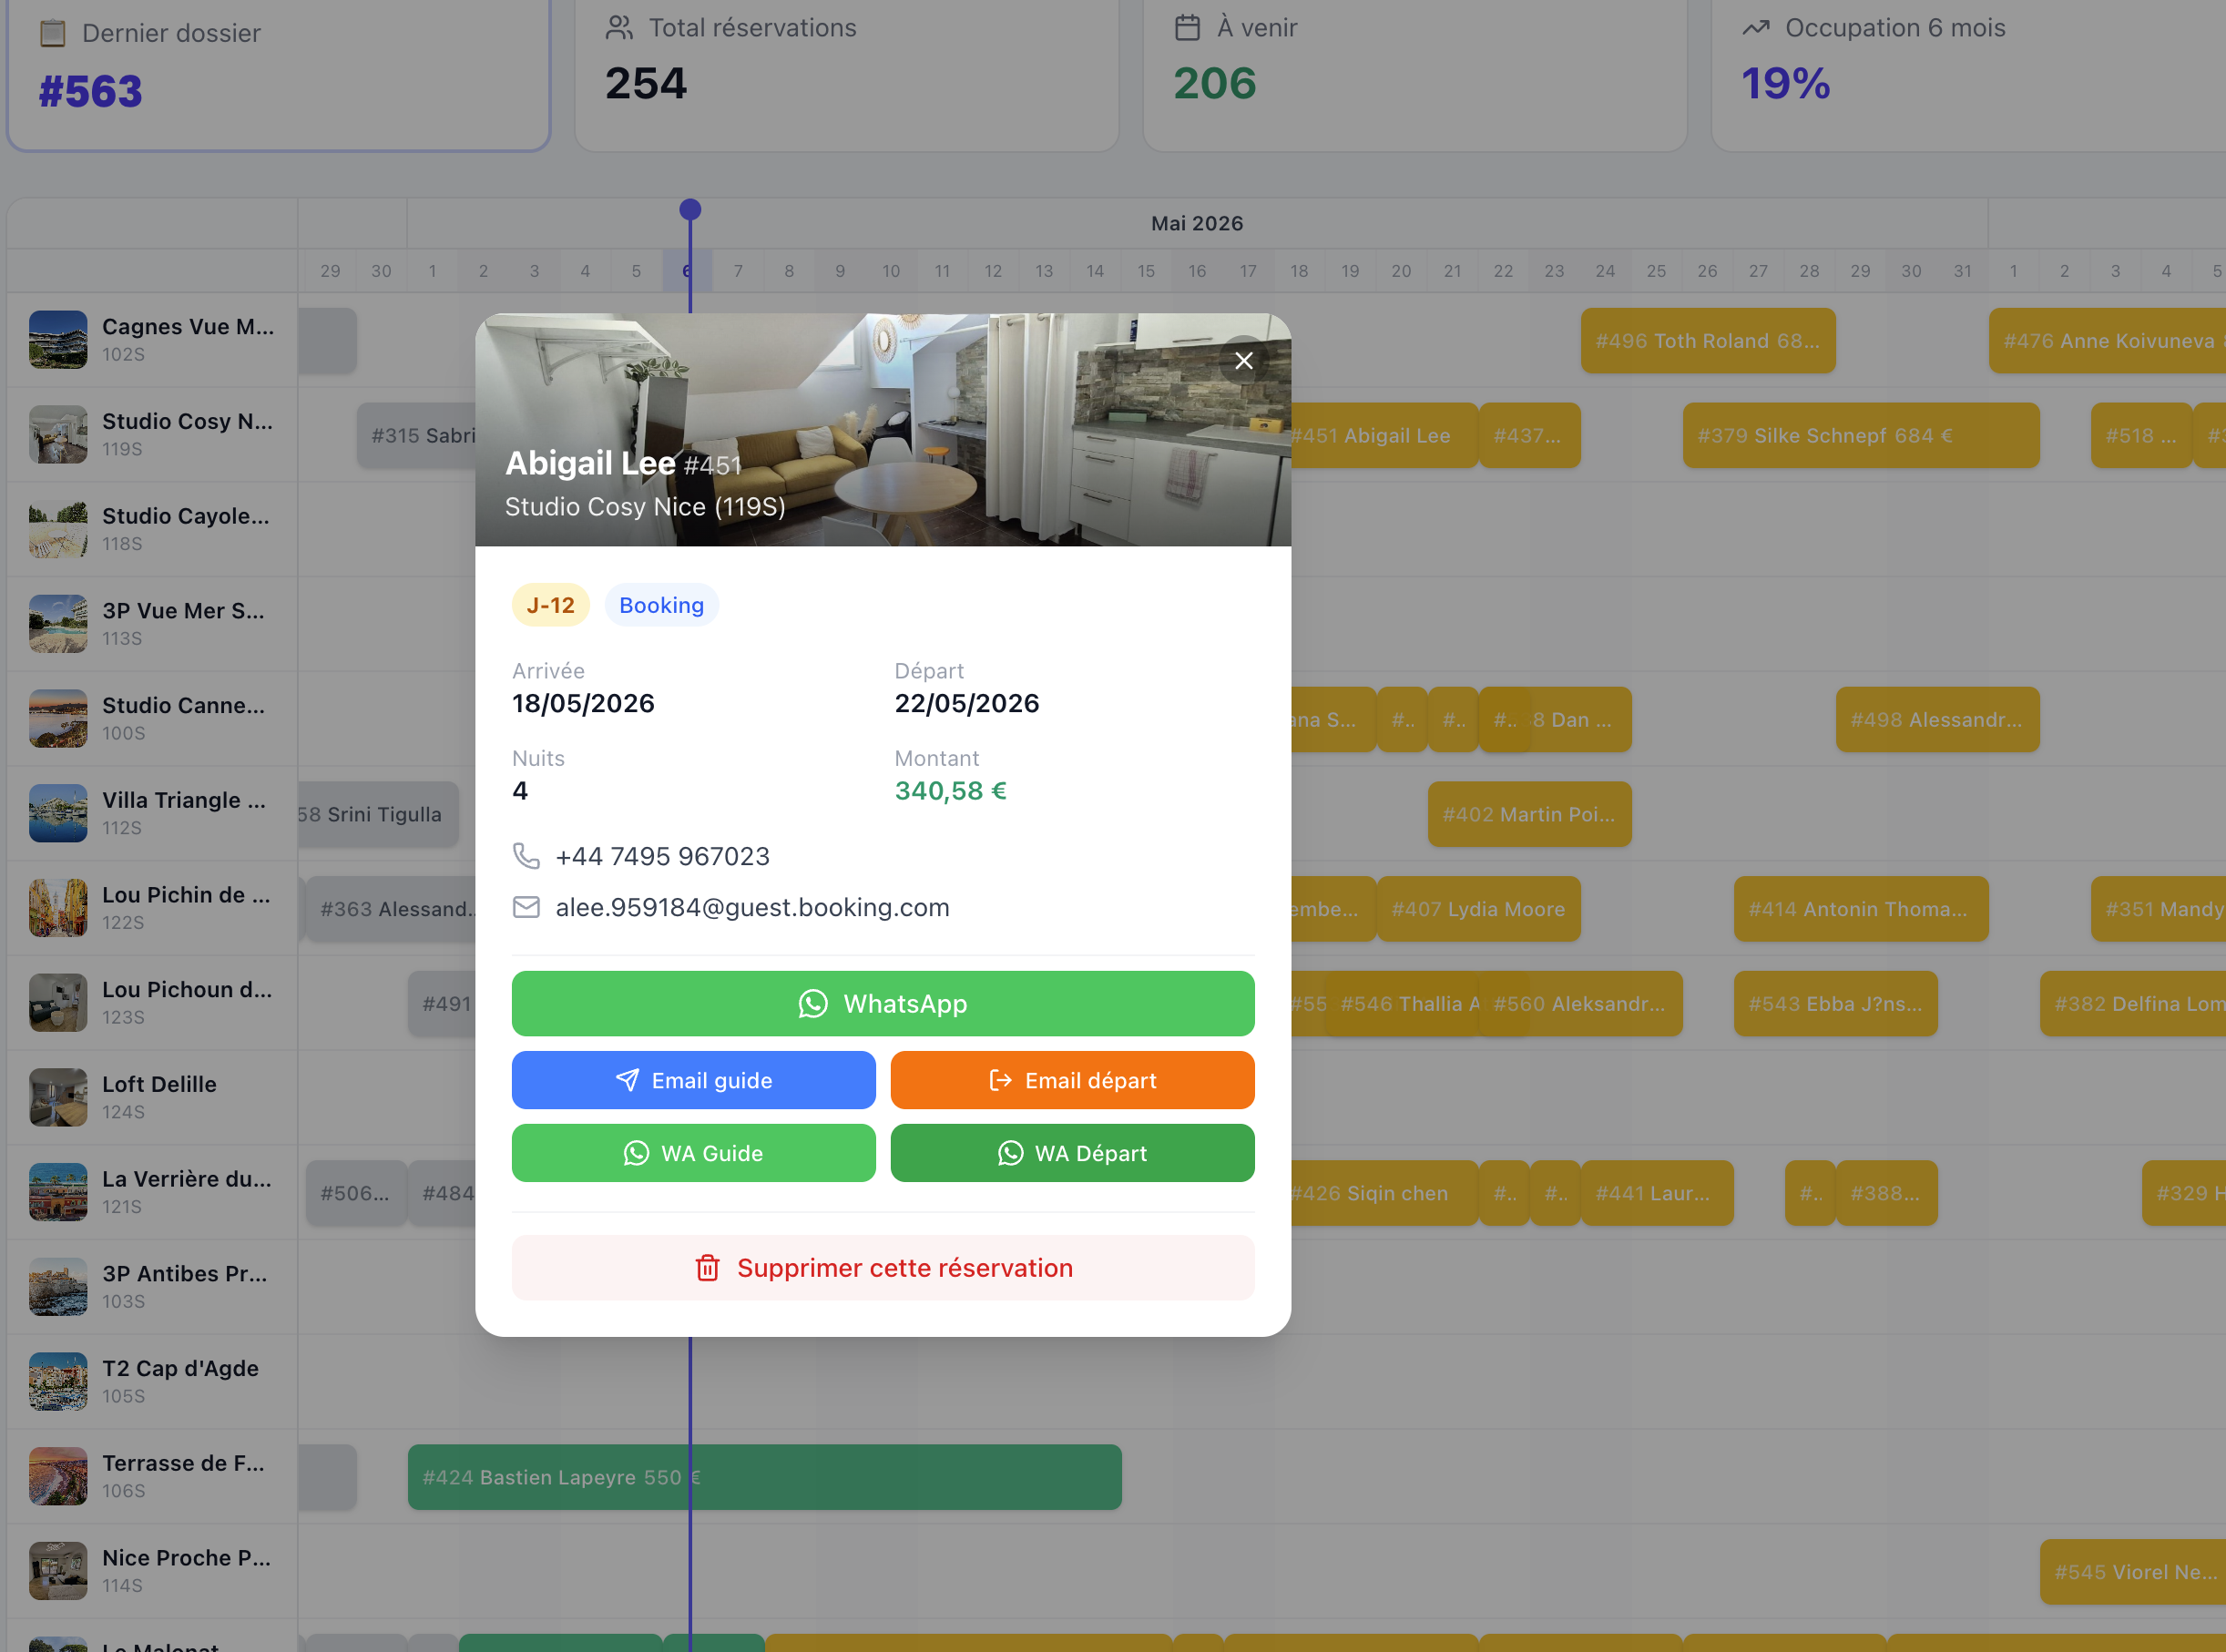This screenshot has height=1652, width=2226.
Task: Open reservation #351 Mandy
Action: (x=2158, y=909)
